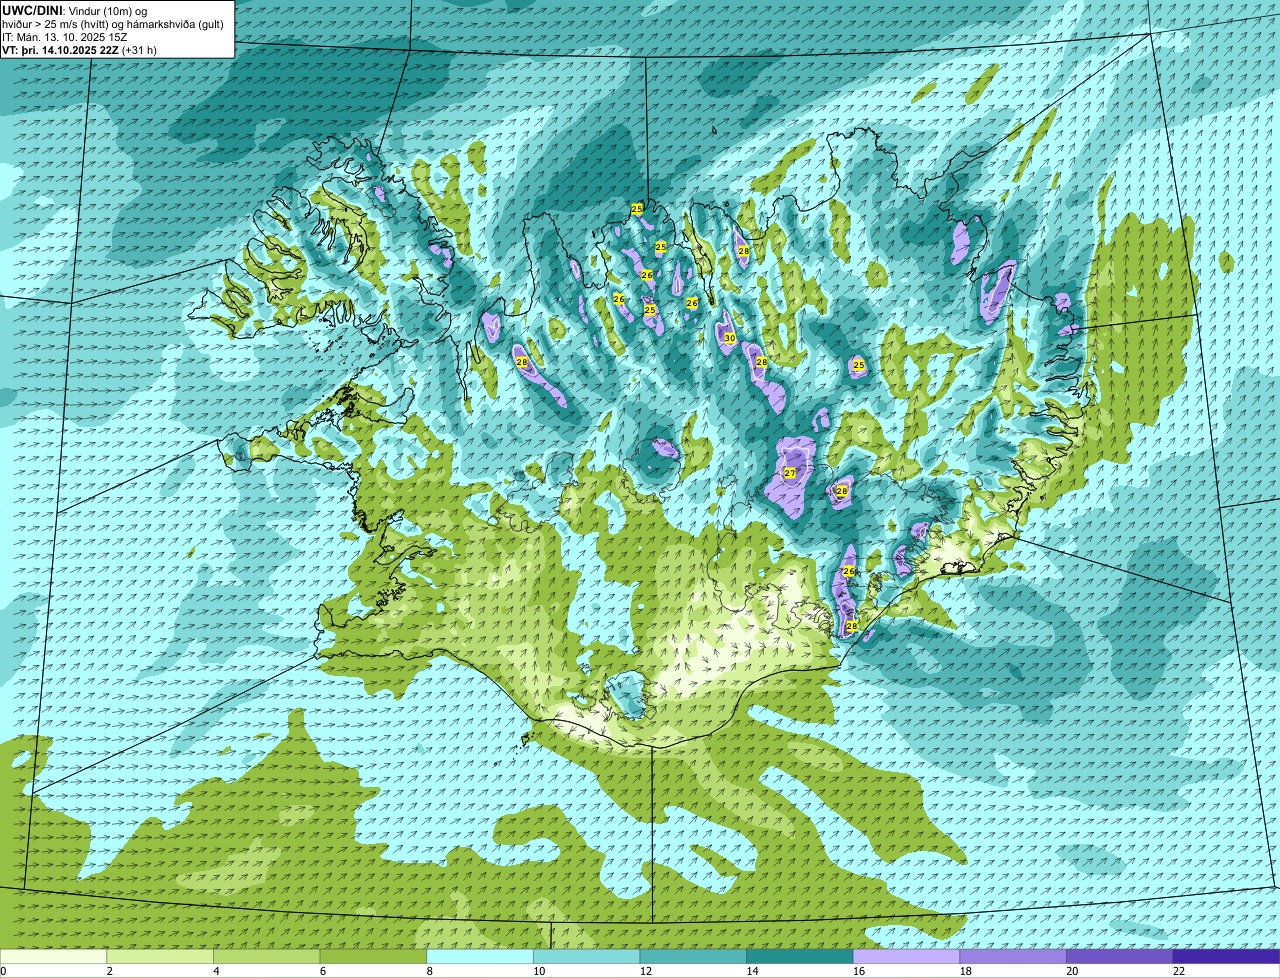The height and width of the screenshot is (978, 1280).
Task: Click the 12–14 m/s teal legend swatch
Action: [693, 956]
